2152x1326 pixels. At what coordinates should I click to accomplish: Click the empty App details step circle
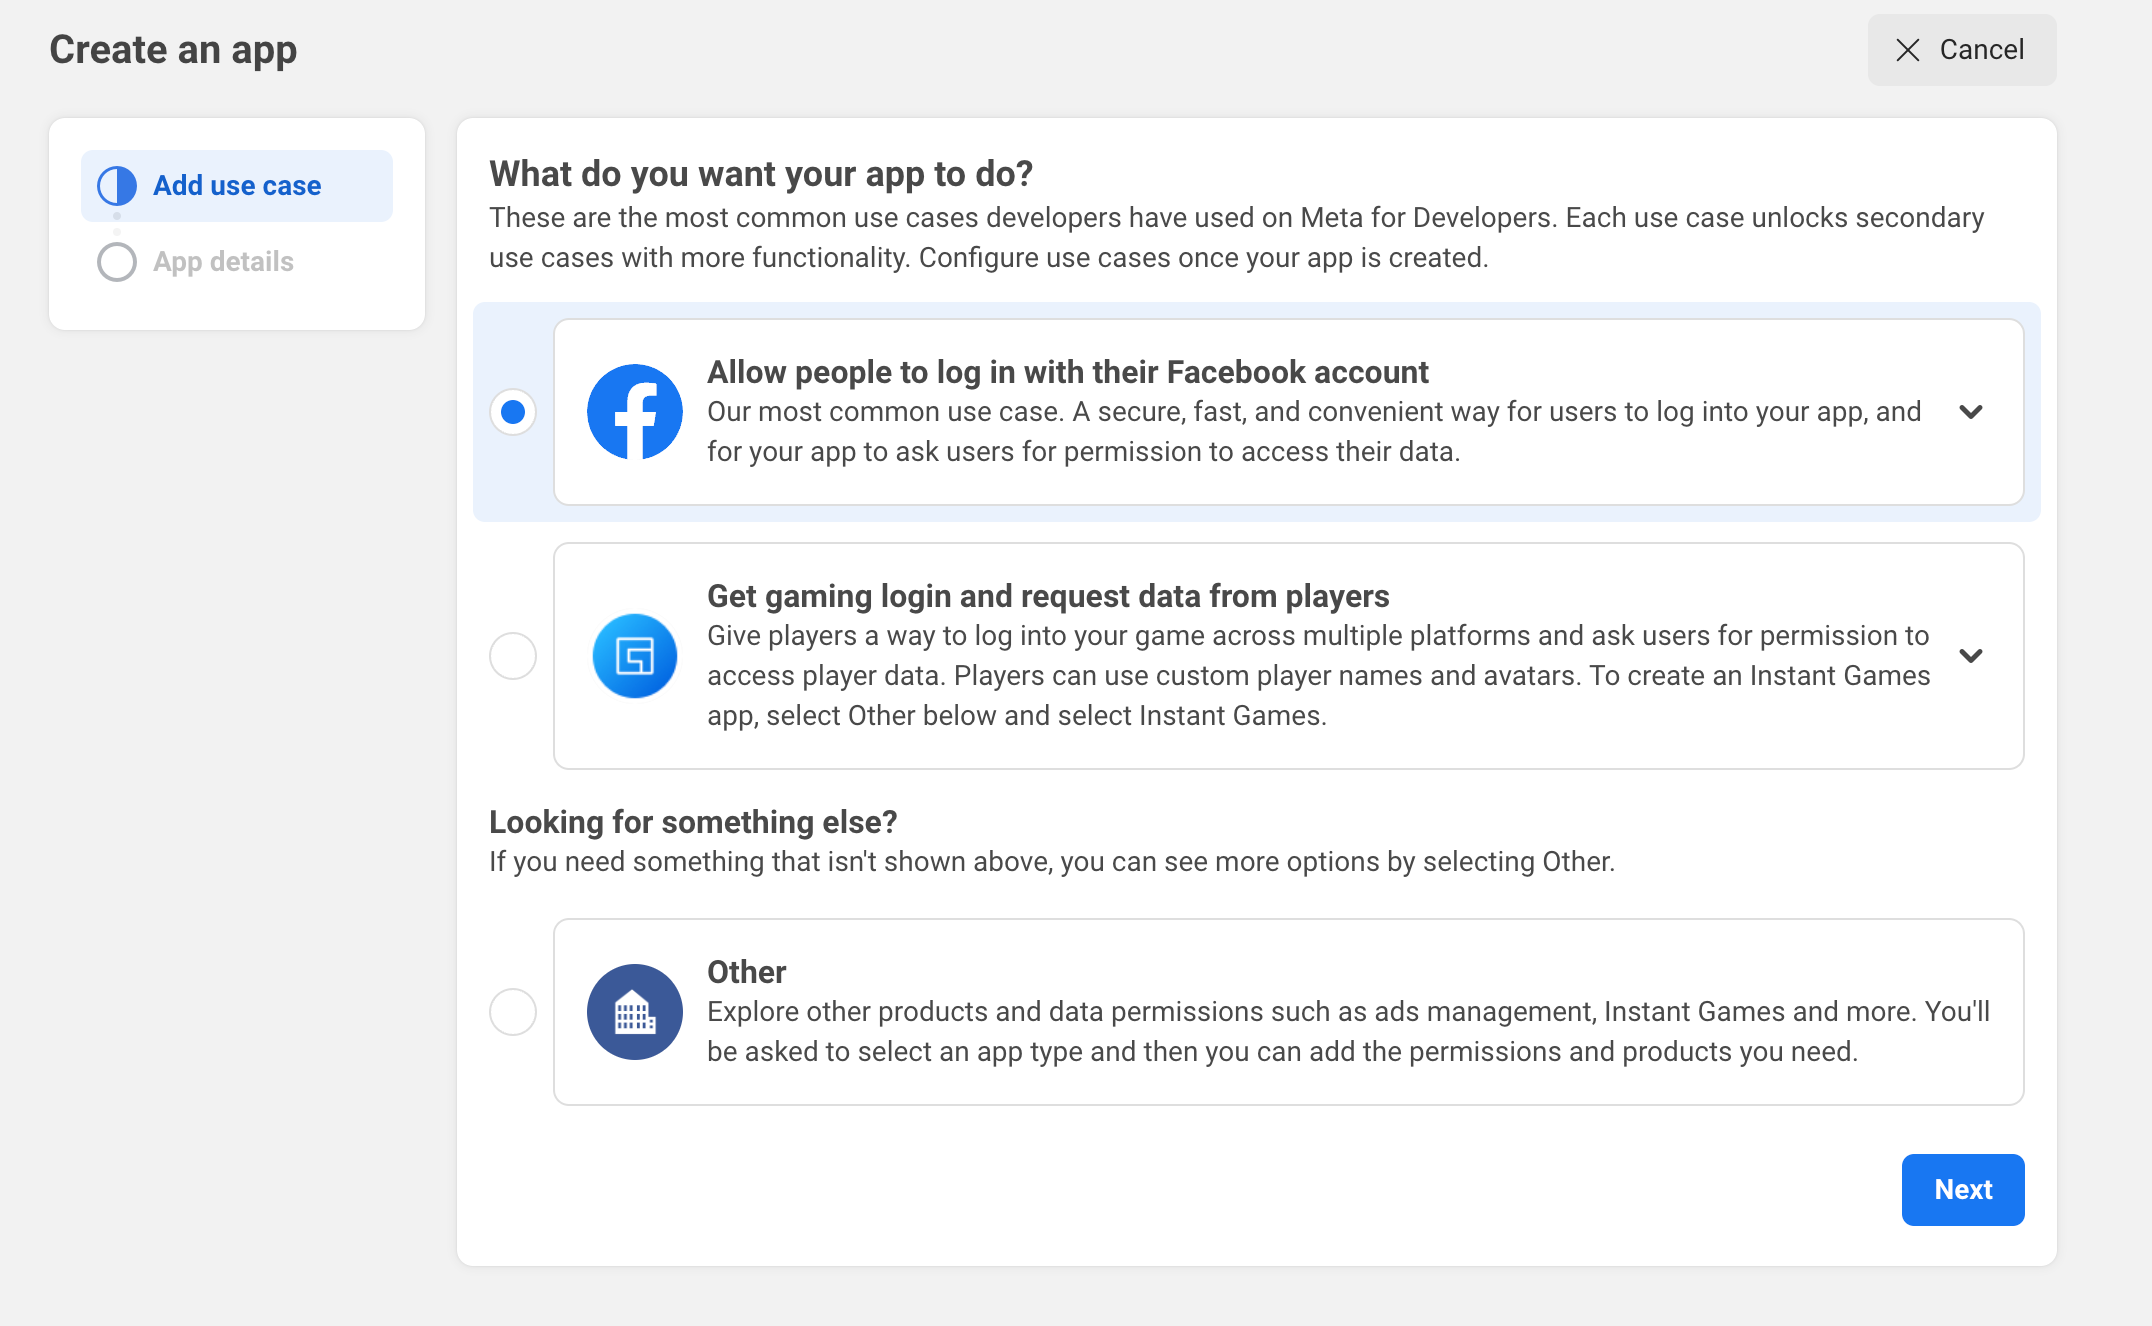[x=117, y=262]
